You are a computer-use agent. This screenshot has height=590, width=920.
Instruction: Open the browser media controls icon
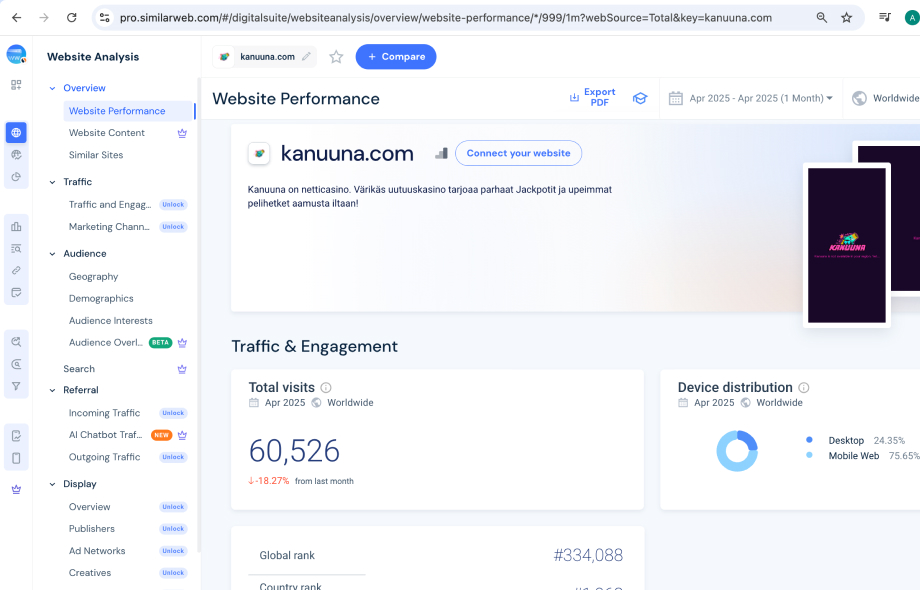[x=885, y=18]
